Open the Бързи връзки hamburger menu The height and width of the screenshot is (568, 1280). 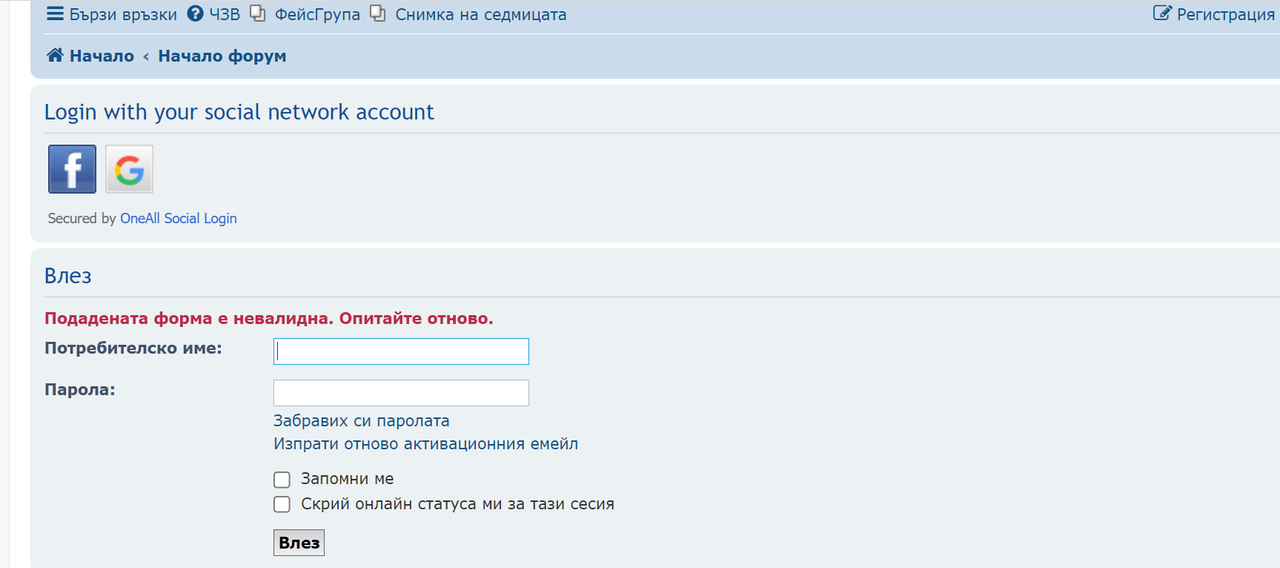[112, 14]
